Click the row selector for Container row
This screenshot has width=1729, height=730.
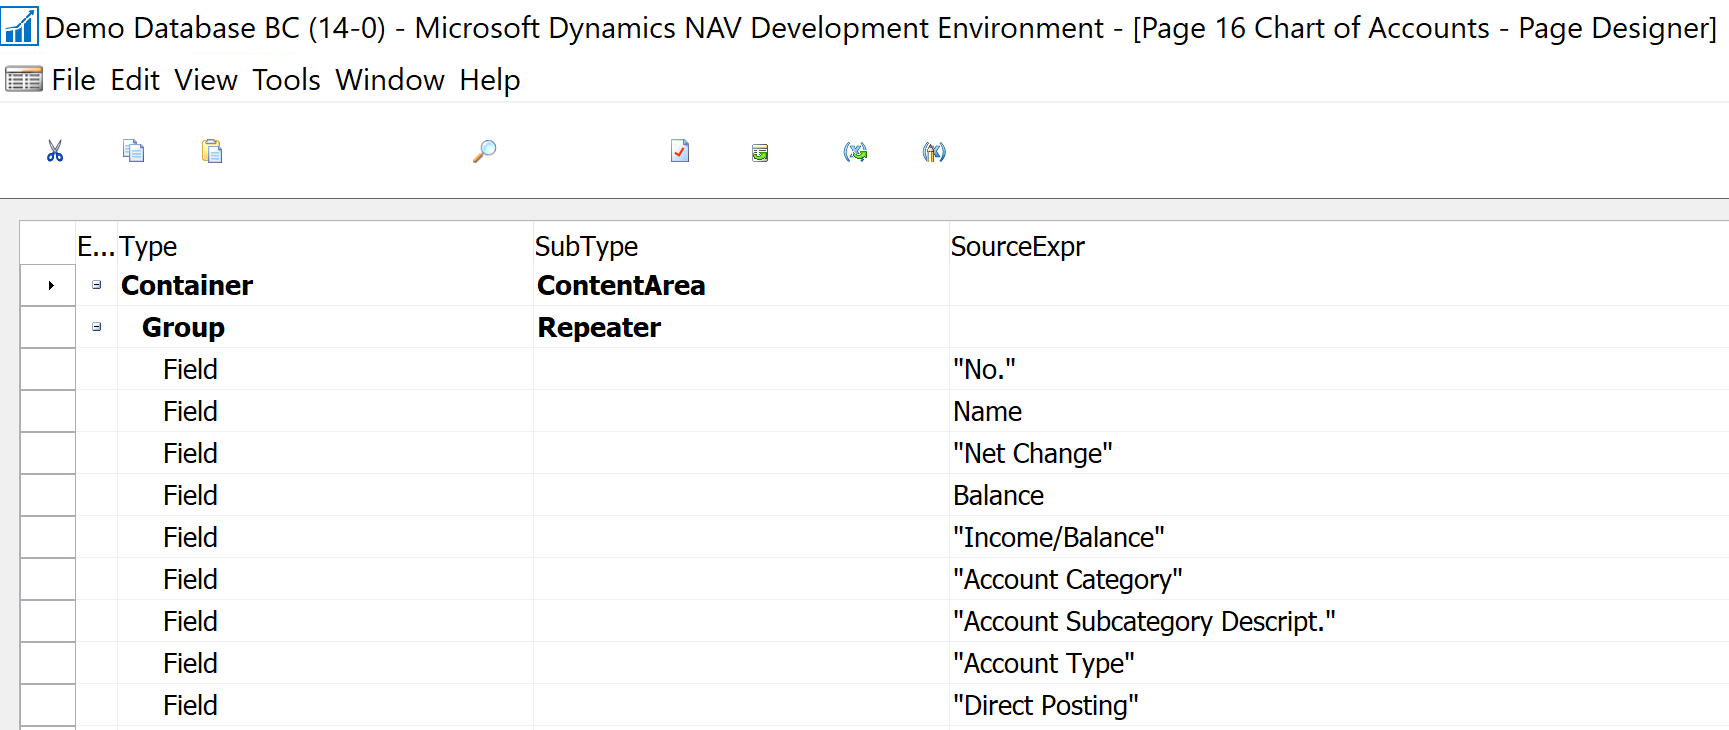coord(48,285)
